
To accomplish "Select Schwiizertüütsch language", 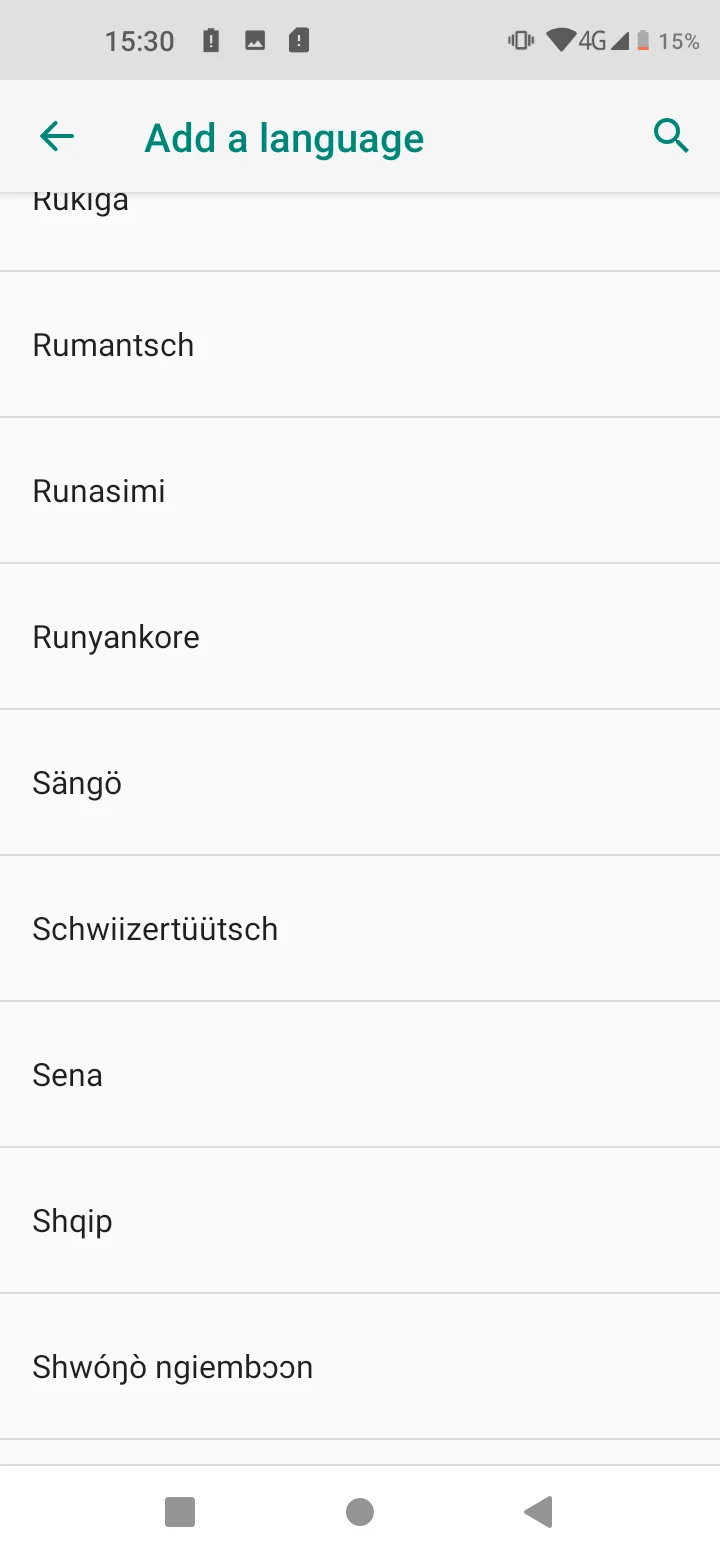I will point(360,928).
